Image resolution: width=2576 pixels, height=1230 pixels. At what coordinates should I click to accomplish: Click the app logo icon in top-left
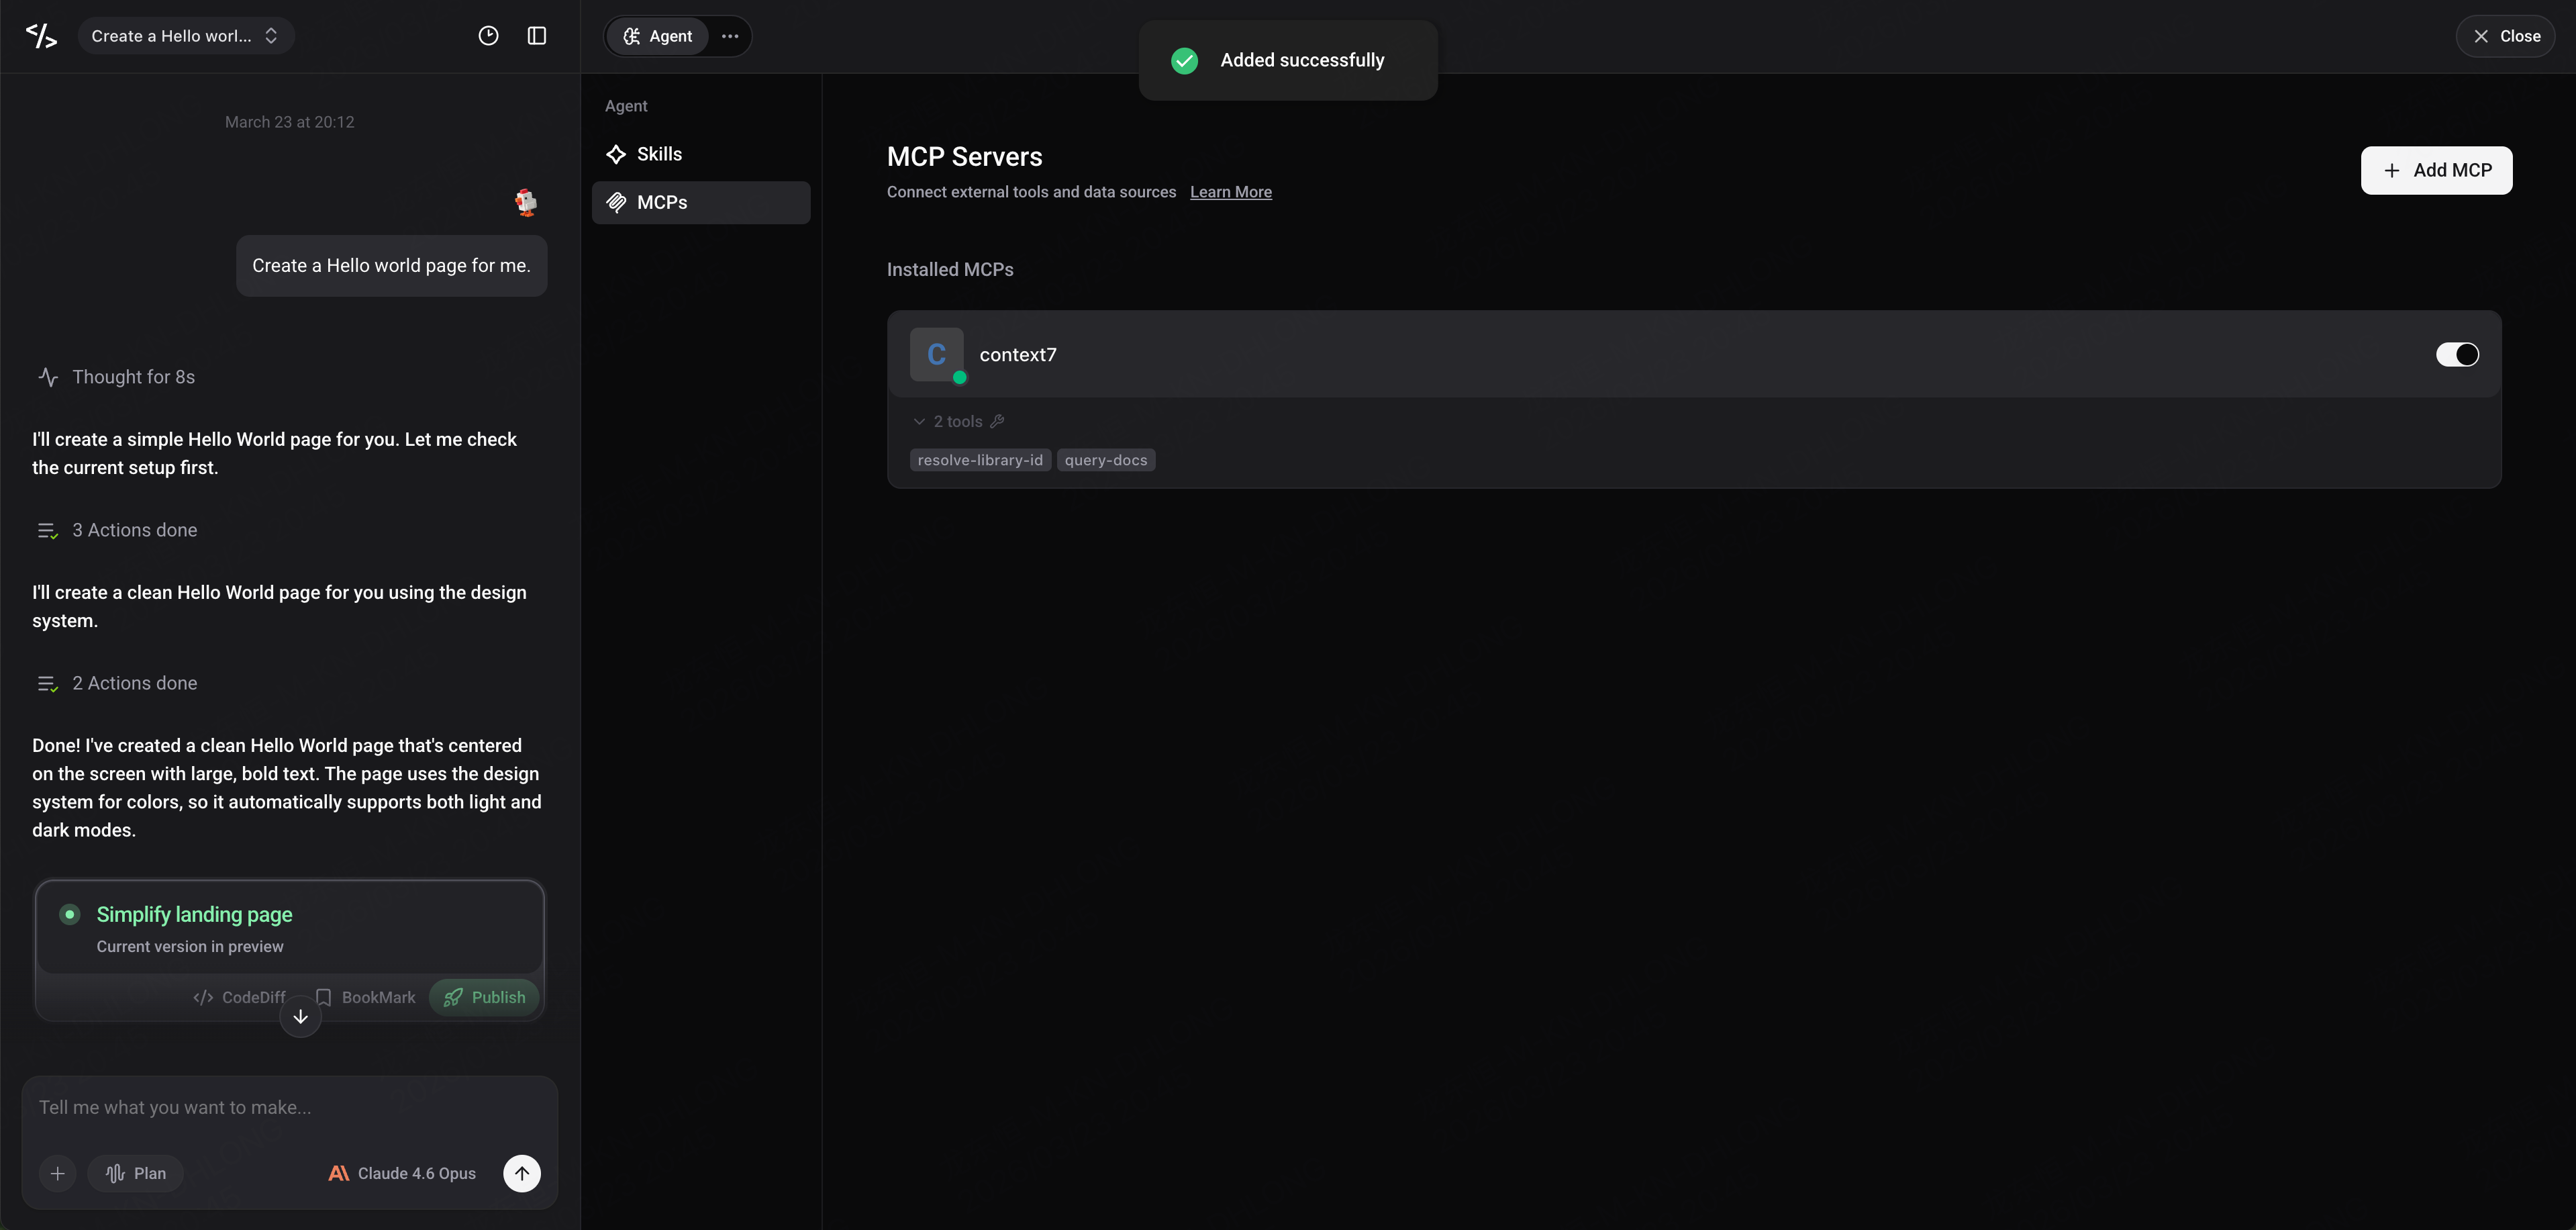(x=41, y=36)
